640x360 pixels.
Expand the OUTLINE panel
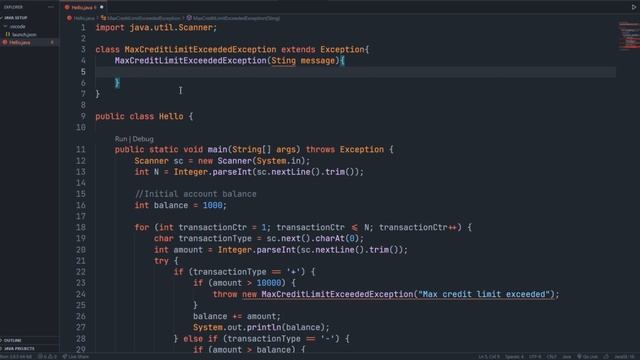(x=12, y=340)
